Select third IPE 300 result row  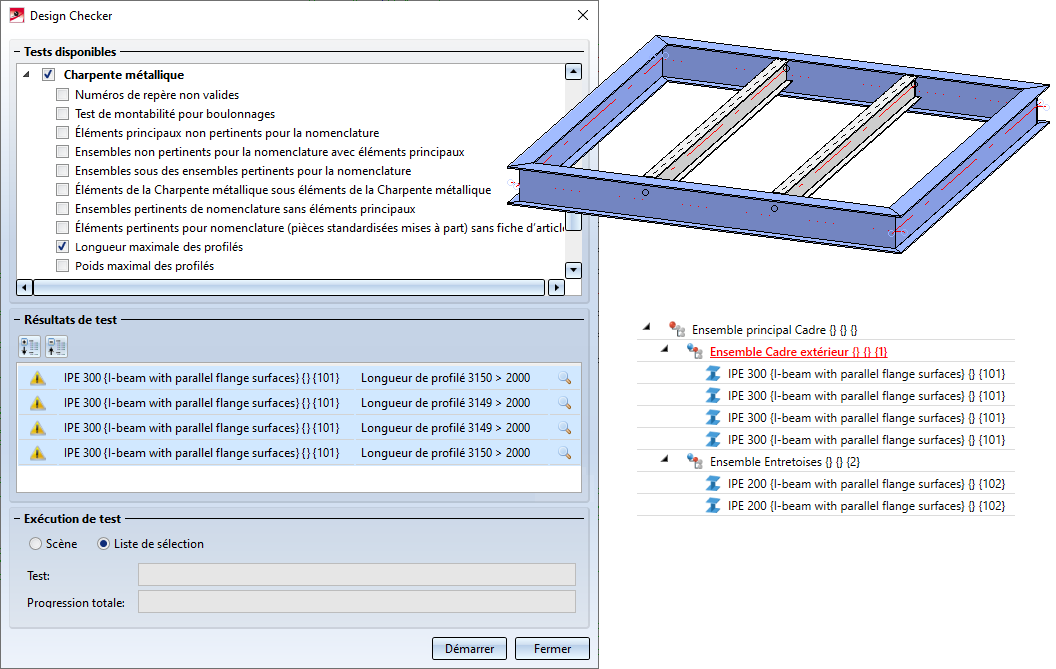pyautogui.click(x=298, y=428)
